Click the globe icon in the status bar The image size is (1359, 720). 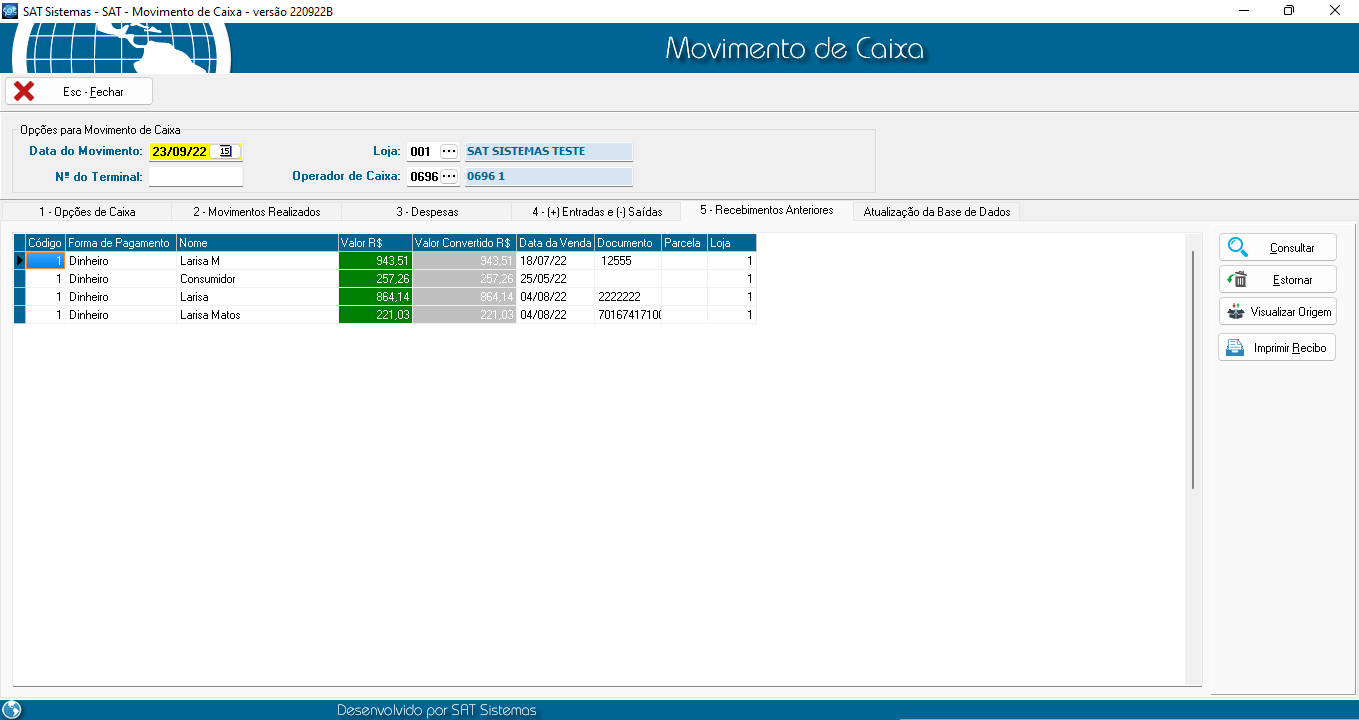point(12,710)
